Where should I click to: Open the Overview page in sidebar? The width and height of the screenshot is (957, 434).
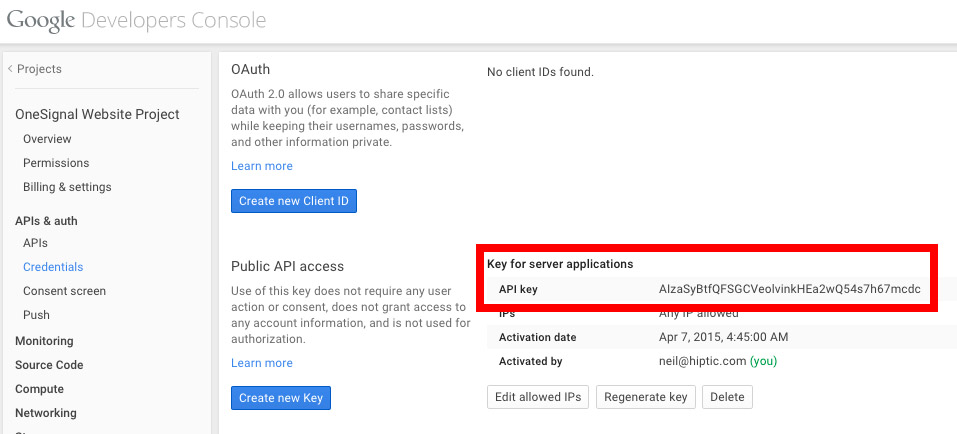click(47, 139)
